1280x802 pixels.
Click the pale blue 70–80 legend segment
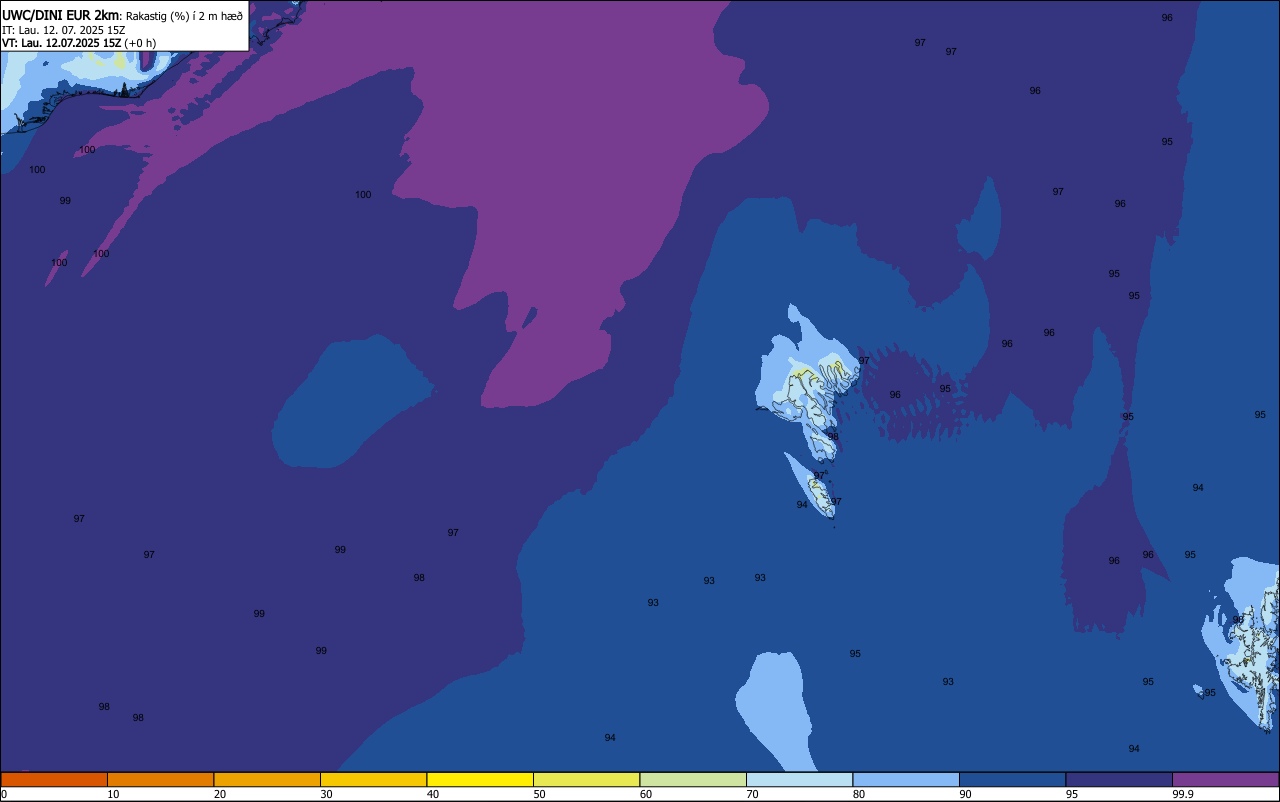coord(799,779)
